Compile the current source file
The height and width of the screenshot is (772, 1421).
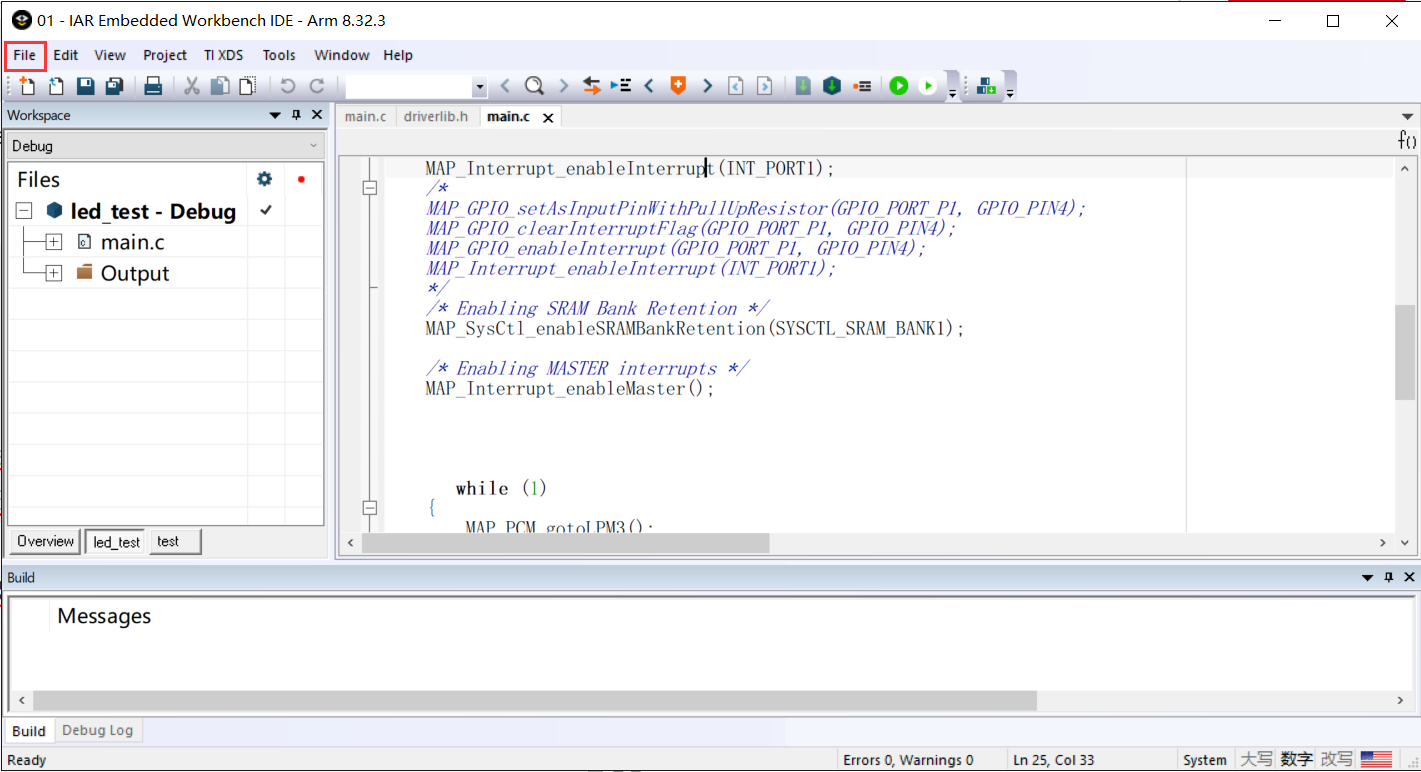pos(802,86)
